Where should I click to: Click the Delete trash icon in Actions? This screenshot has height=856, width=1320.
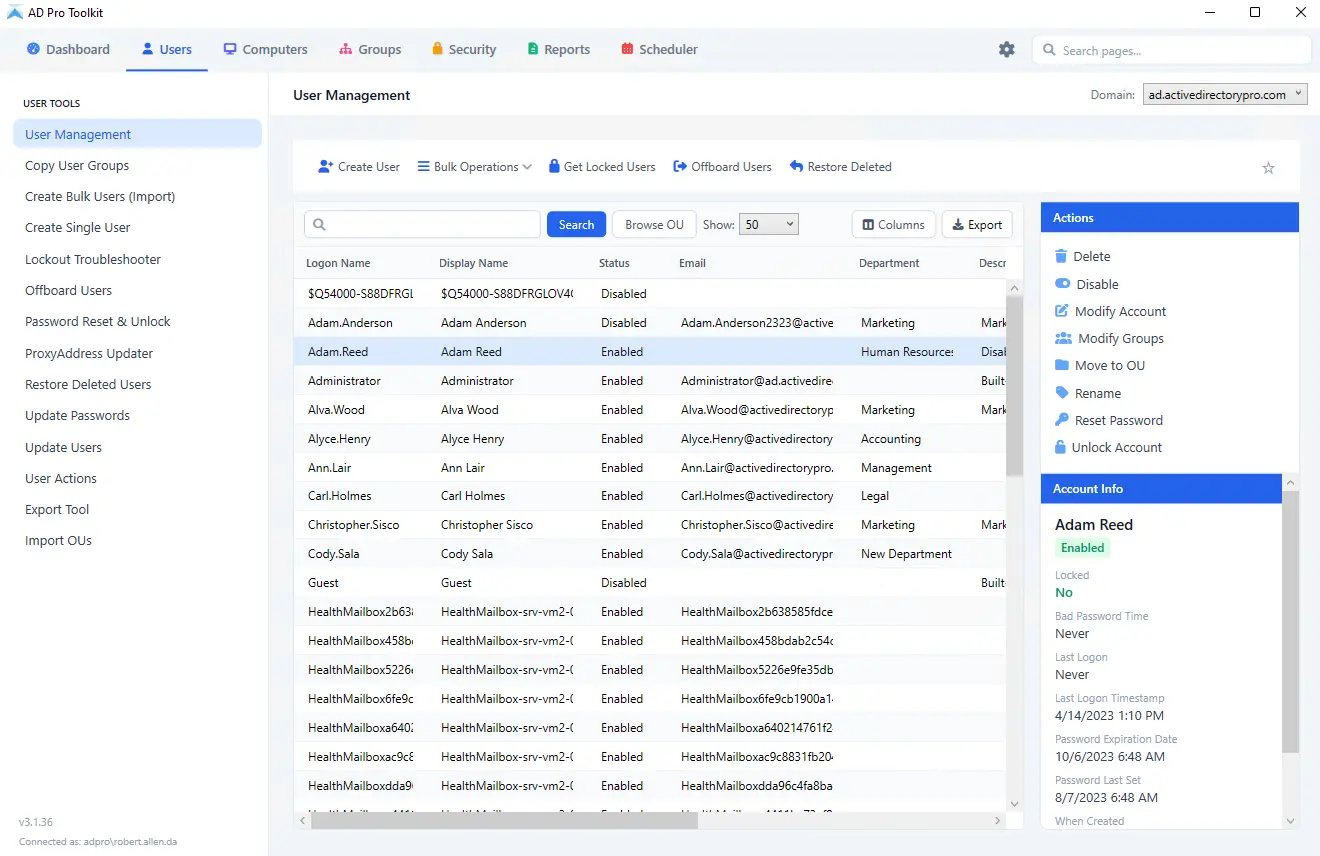pos(1061,256)
